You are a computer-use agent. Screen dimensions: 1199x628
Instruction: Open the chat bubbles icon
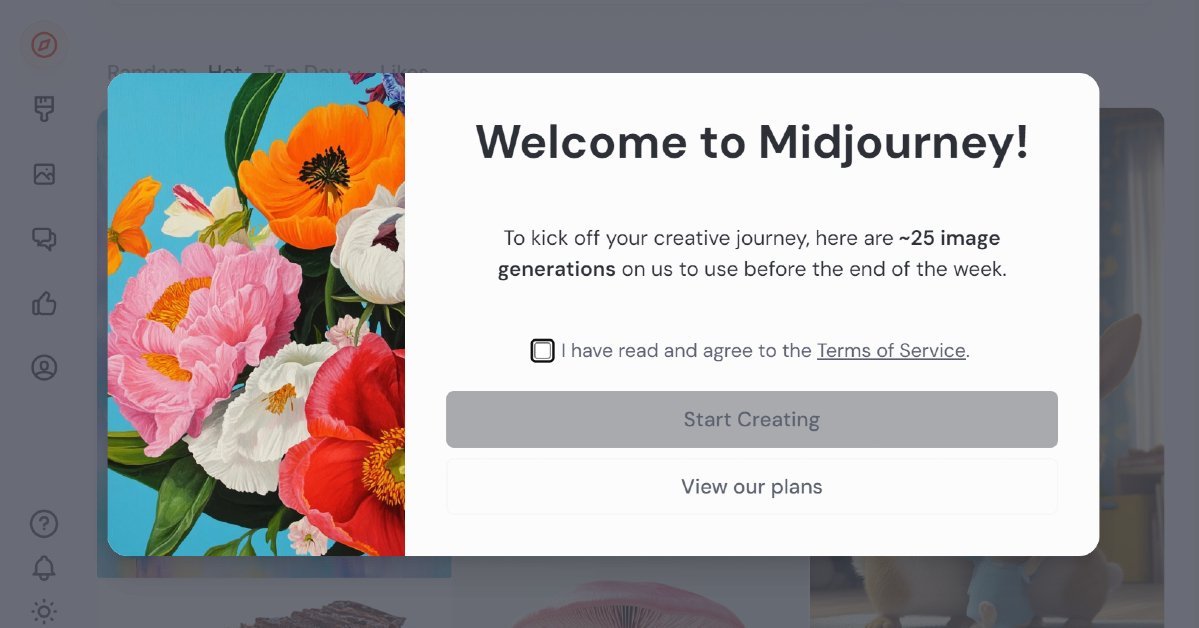(x=44, y=239)
